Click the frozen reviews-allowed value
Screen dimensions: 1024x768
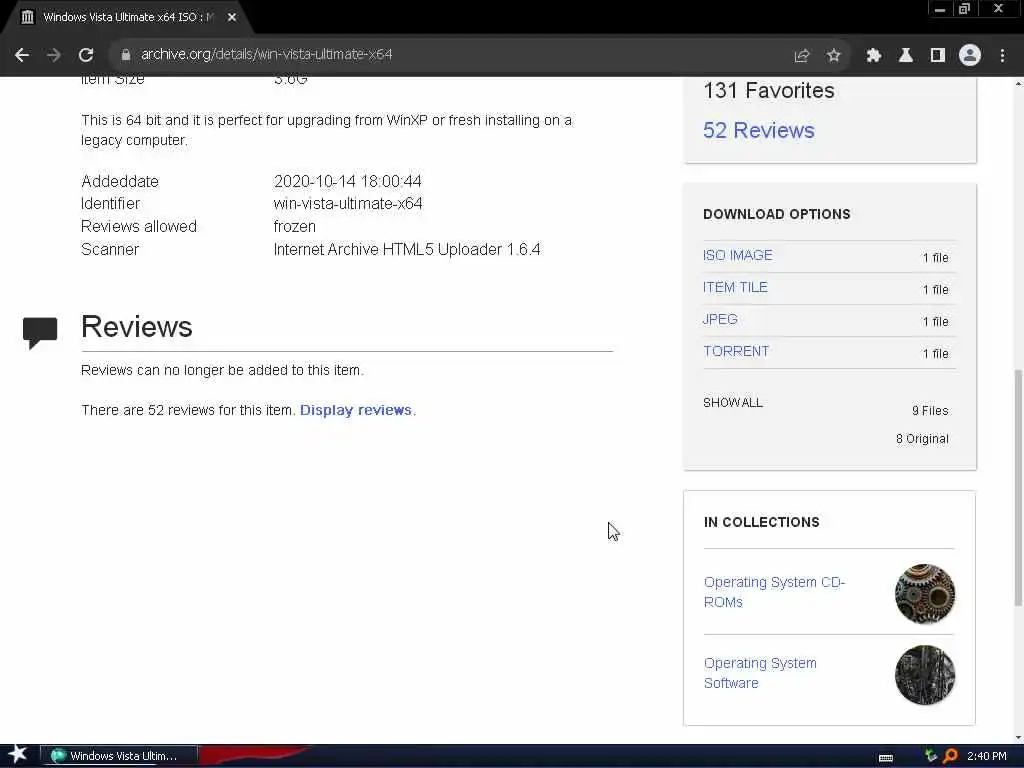295,227
